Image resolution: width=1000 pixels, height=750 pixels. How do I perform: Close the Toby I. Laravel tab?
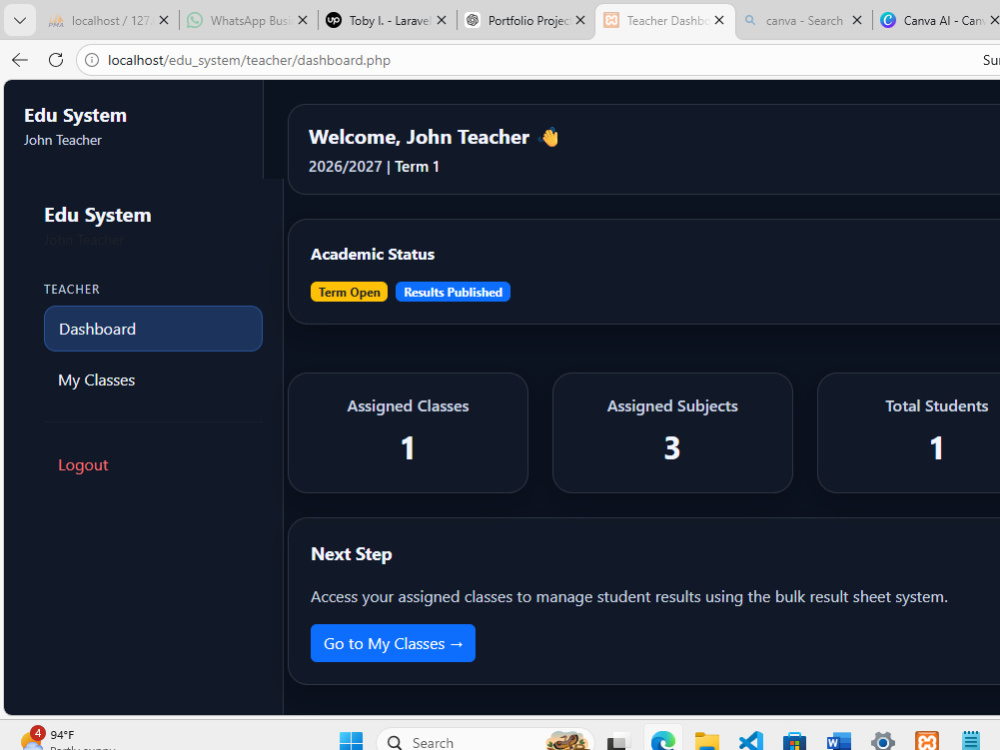[x=441, y=20]
